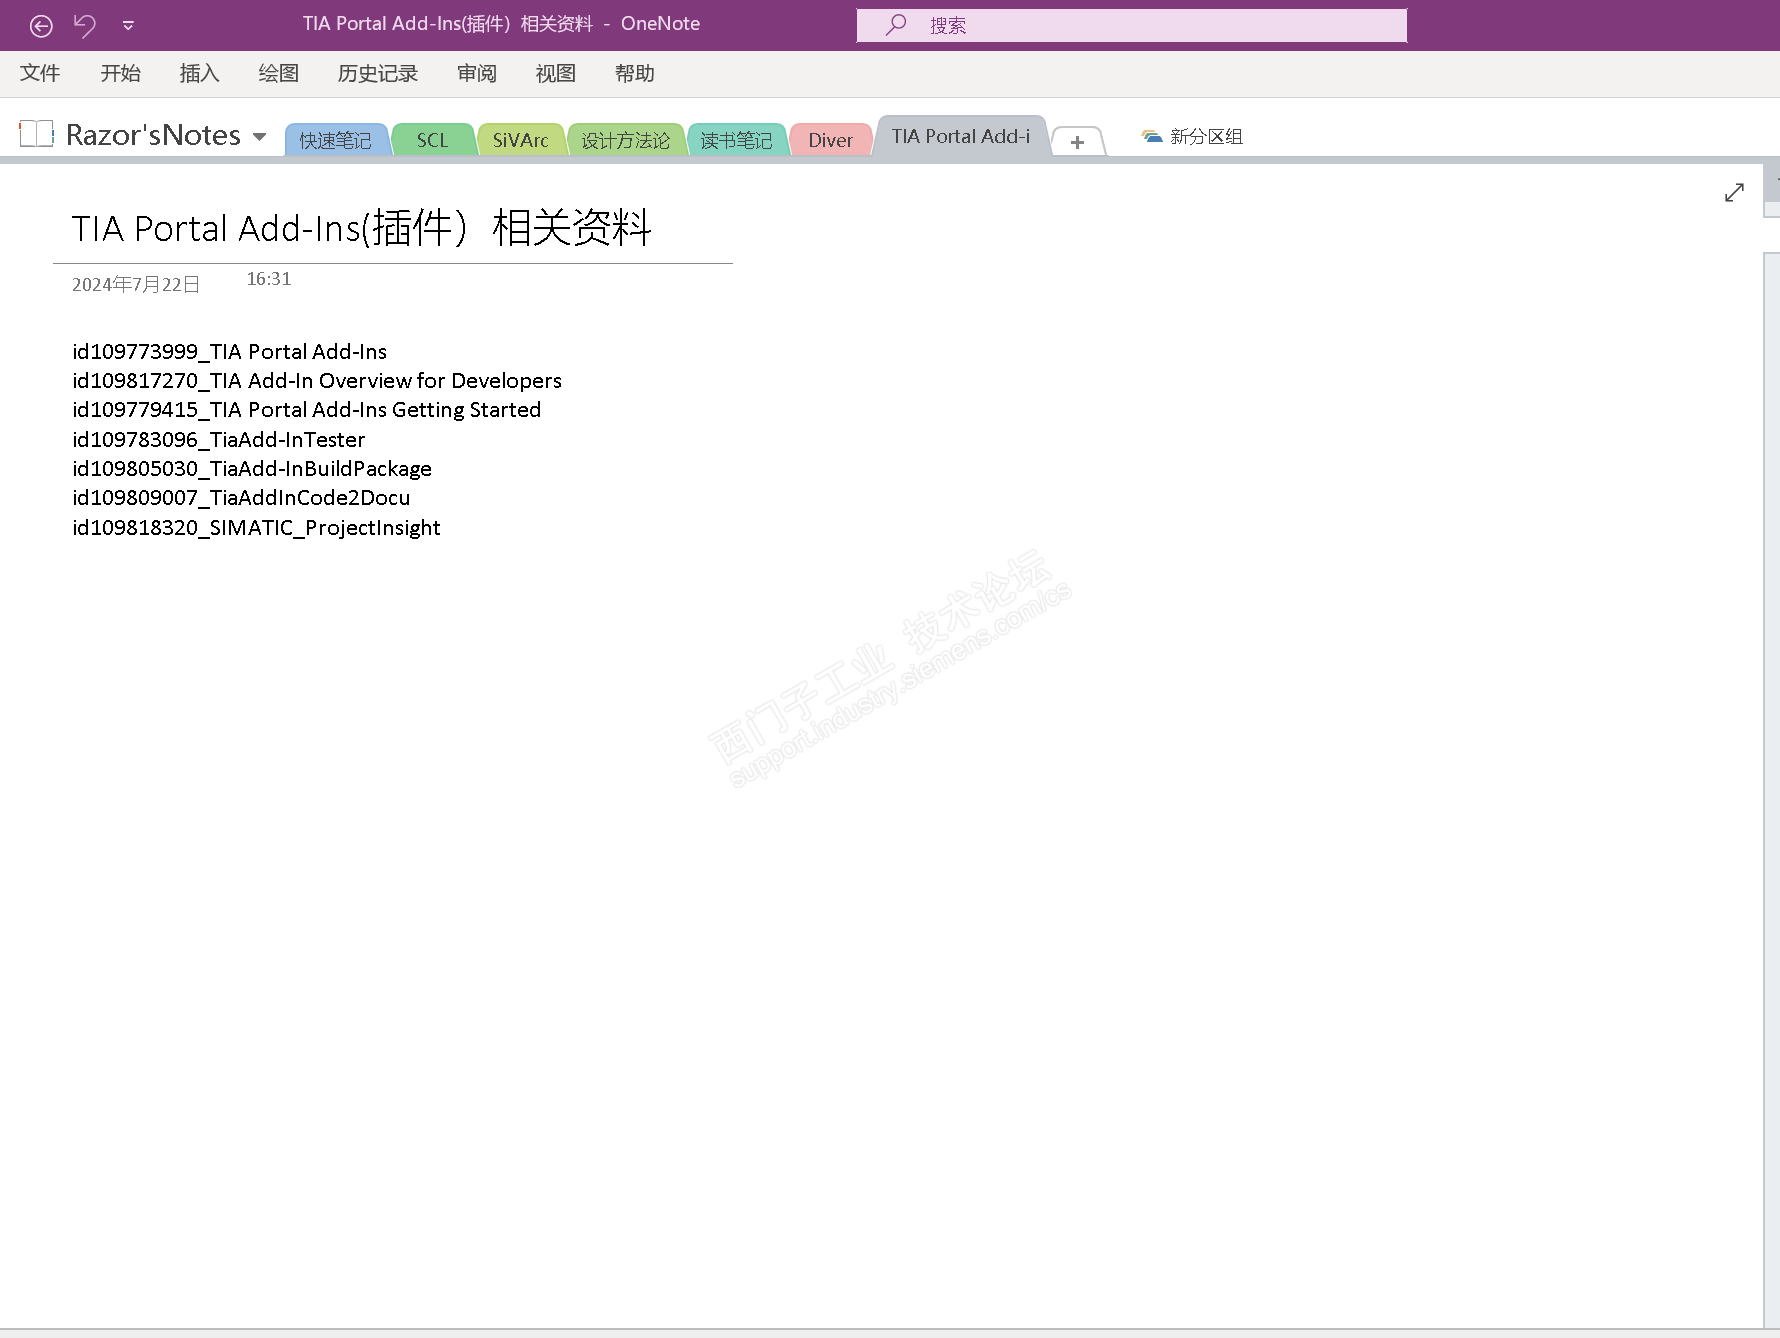Screen dimensions: 1780x1338
Task: Click the line id109805030_TiaAdd-InBuildPackage
Action: [x=252, y=469]
